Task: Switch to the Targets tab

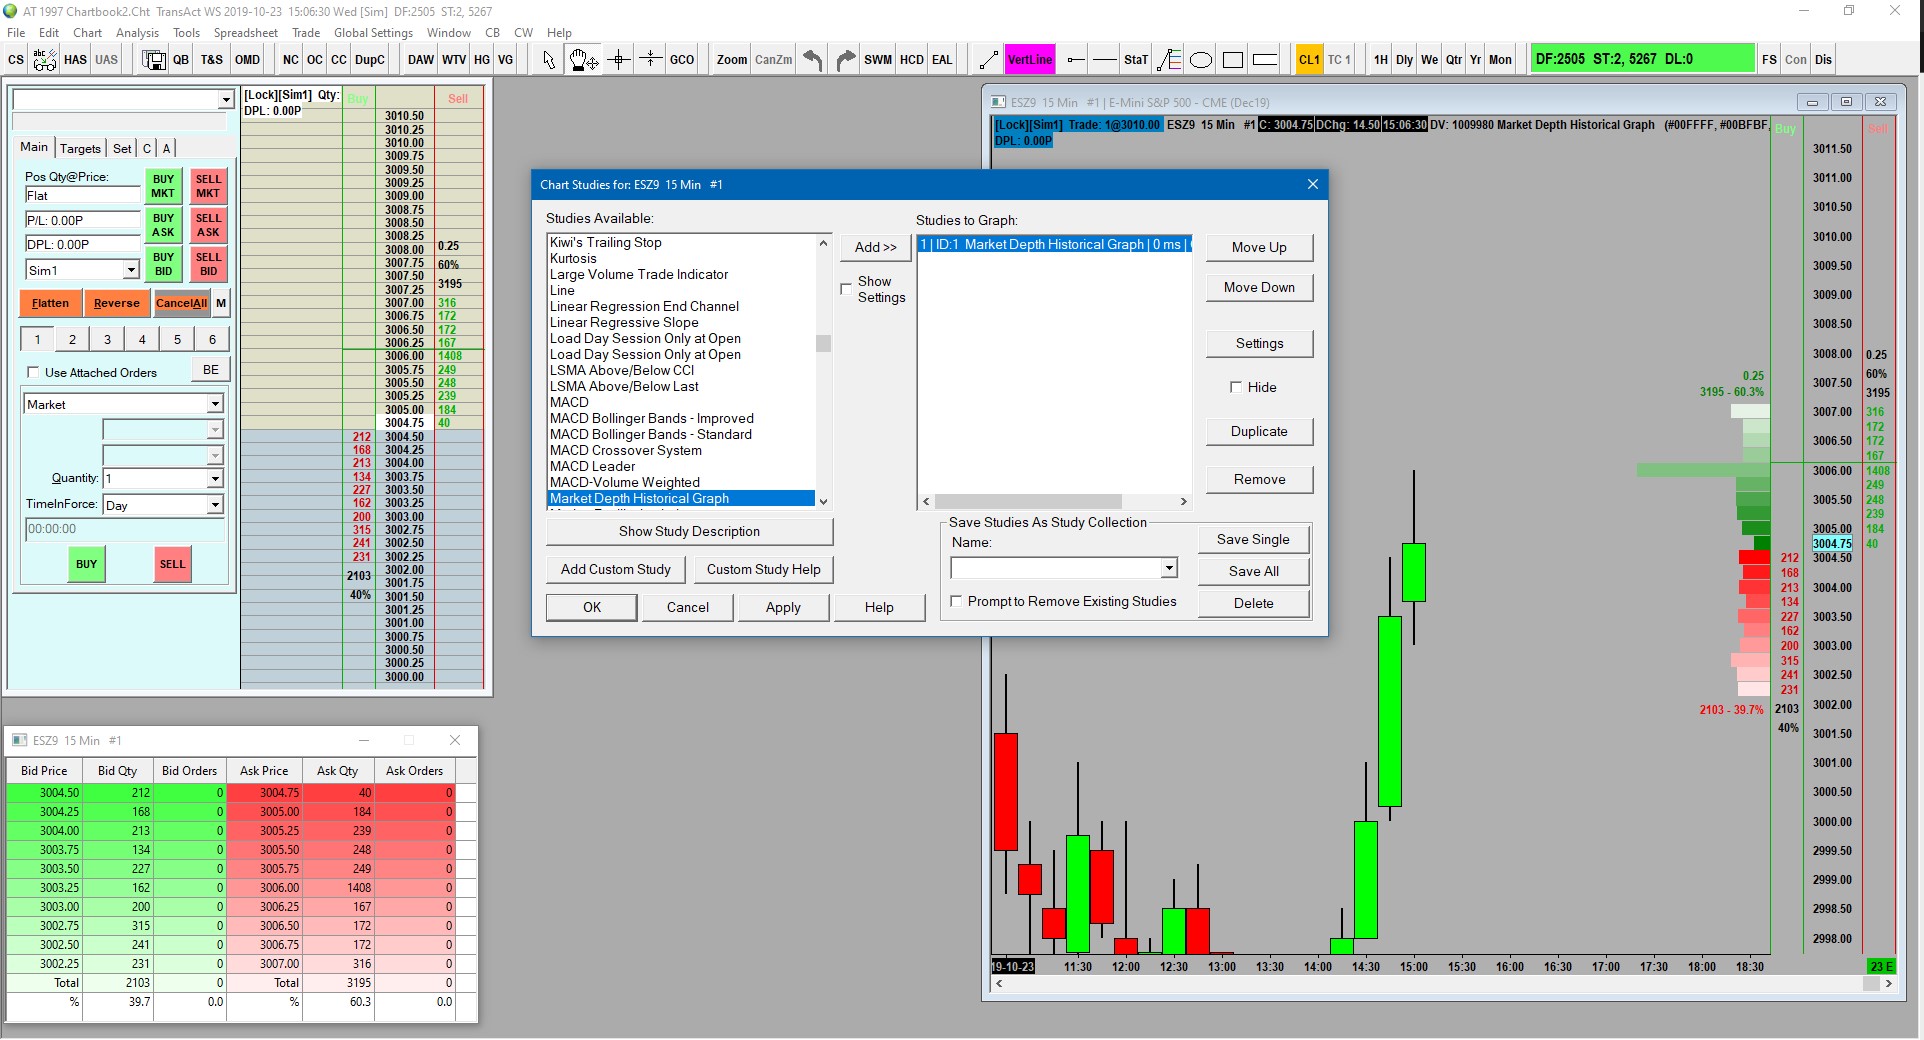Action: (80, 148)
